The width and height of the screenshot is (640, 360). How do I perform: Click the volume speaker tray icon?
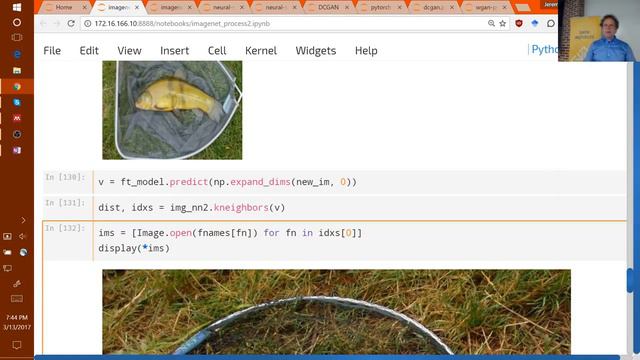point(23,236)
